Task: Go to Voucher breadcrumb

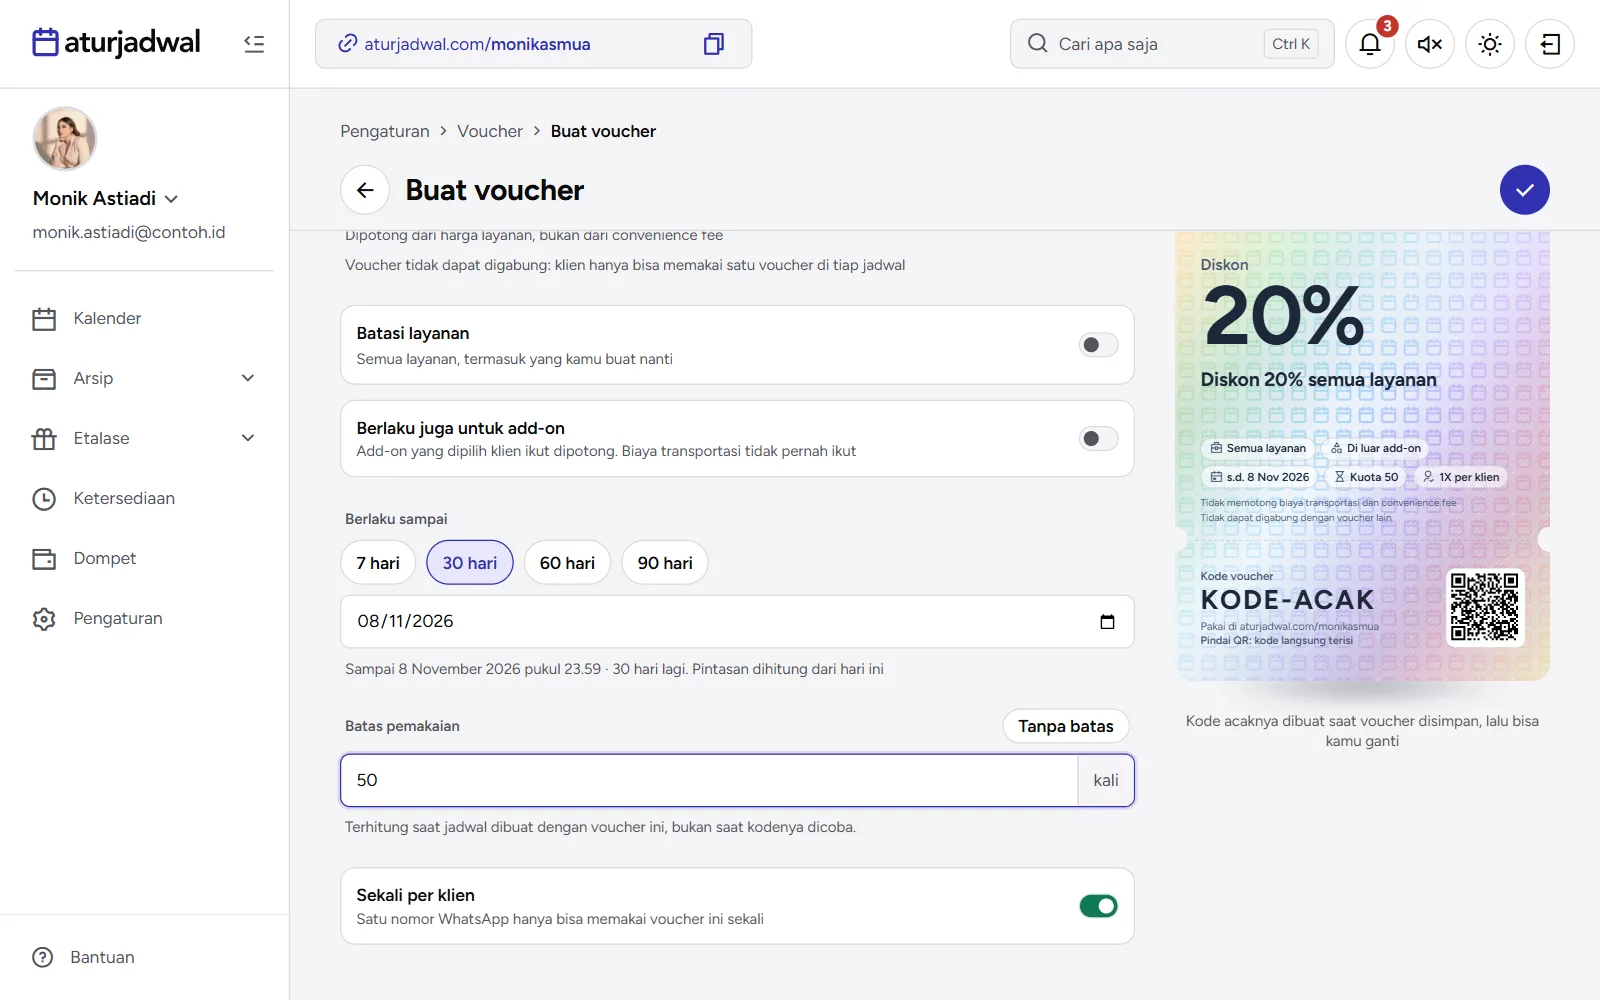Action: 490,131
